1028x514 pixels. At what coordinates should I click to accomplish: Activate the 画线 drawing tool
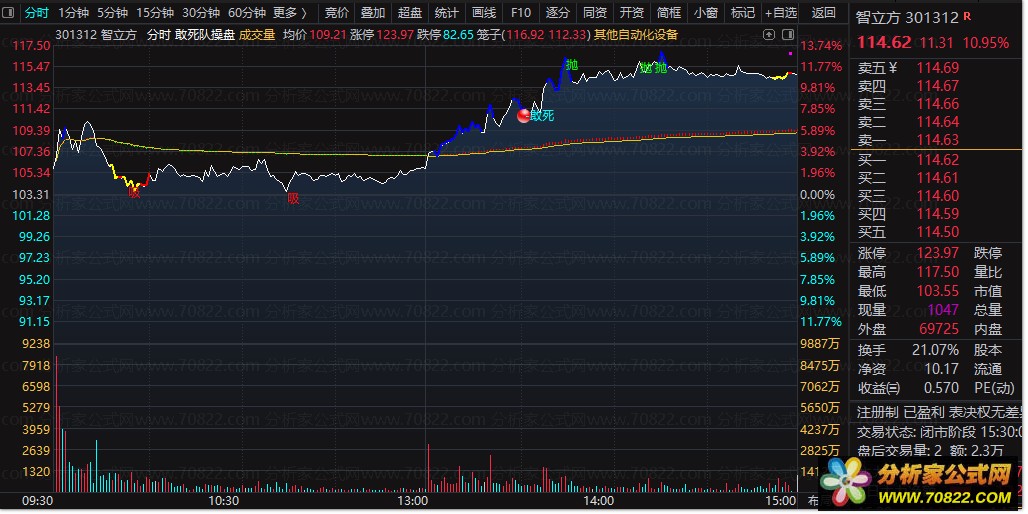484,12
